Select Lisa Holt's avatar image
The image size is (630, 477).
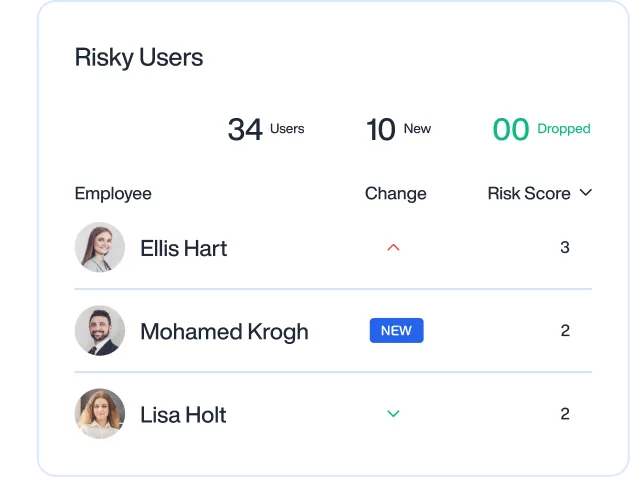[100, 414]
